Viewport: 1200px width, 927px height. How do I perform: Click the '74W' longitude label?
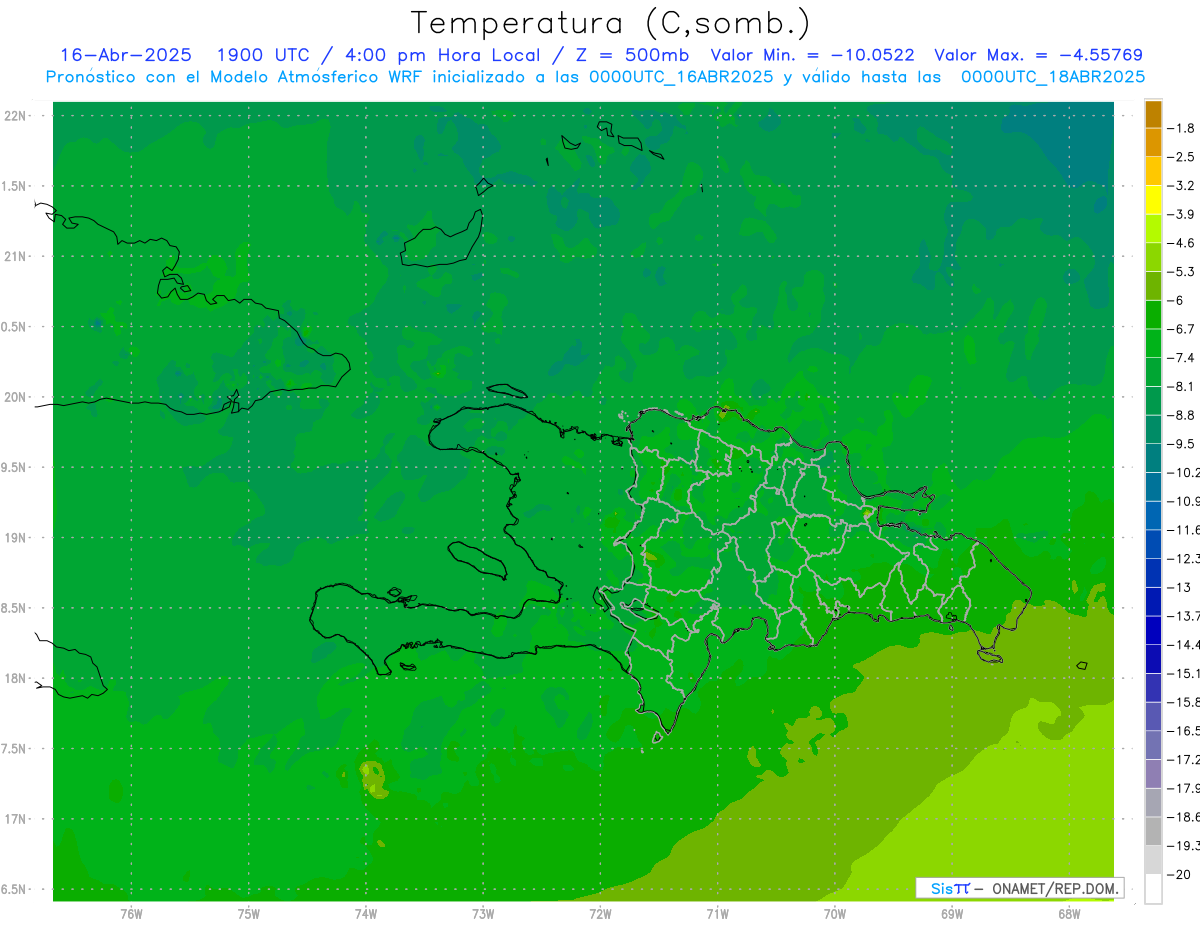(366, 914)
